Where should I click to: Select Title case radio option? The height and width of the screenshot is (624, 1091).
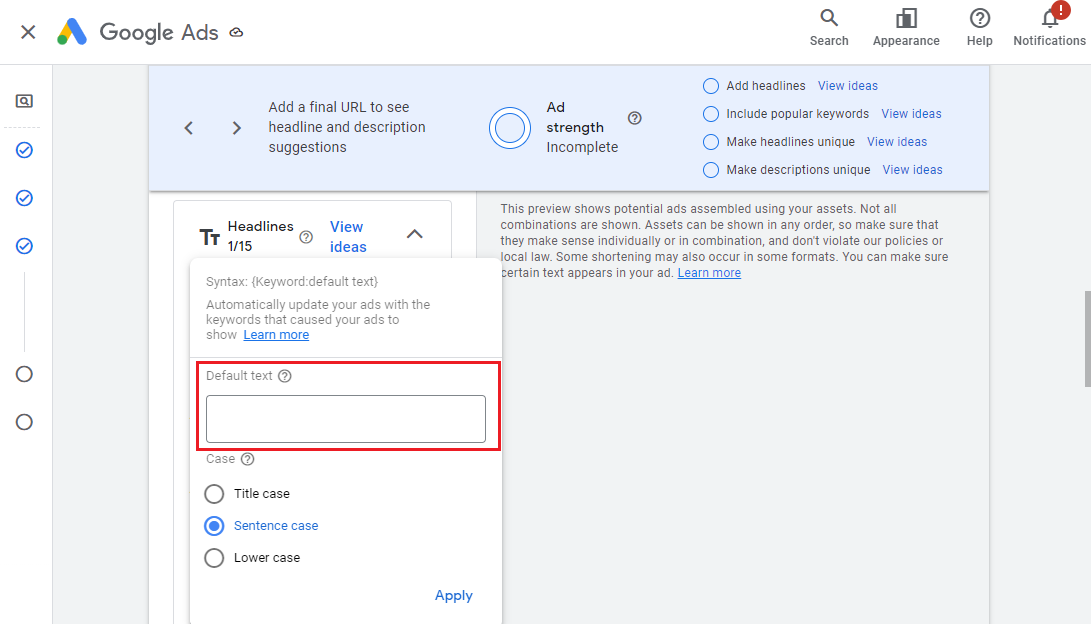click(x=214, y=494)
